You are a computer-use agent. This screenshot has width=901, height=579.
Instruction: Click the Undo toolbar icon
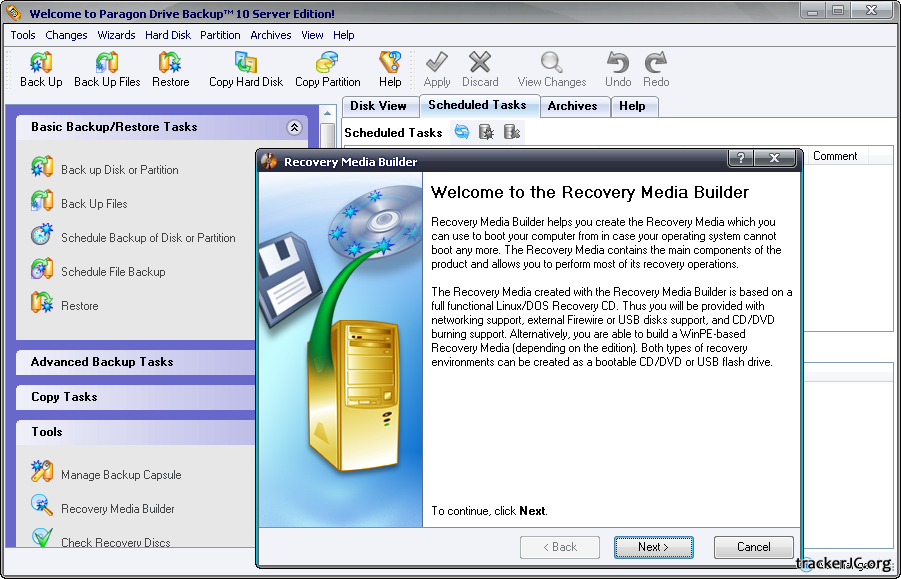click(x=618, y=70)
